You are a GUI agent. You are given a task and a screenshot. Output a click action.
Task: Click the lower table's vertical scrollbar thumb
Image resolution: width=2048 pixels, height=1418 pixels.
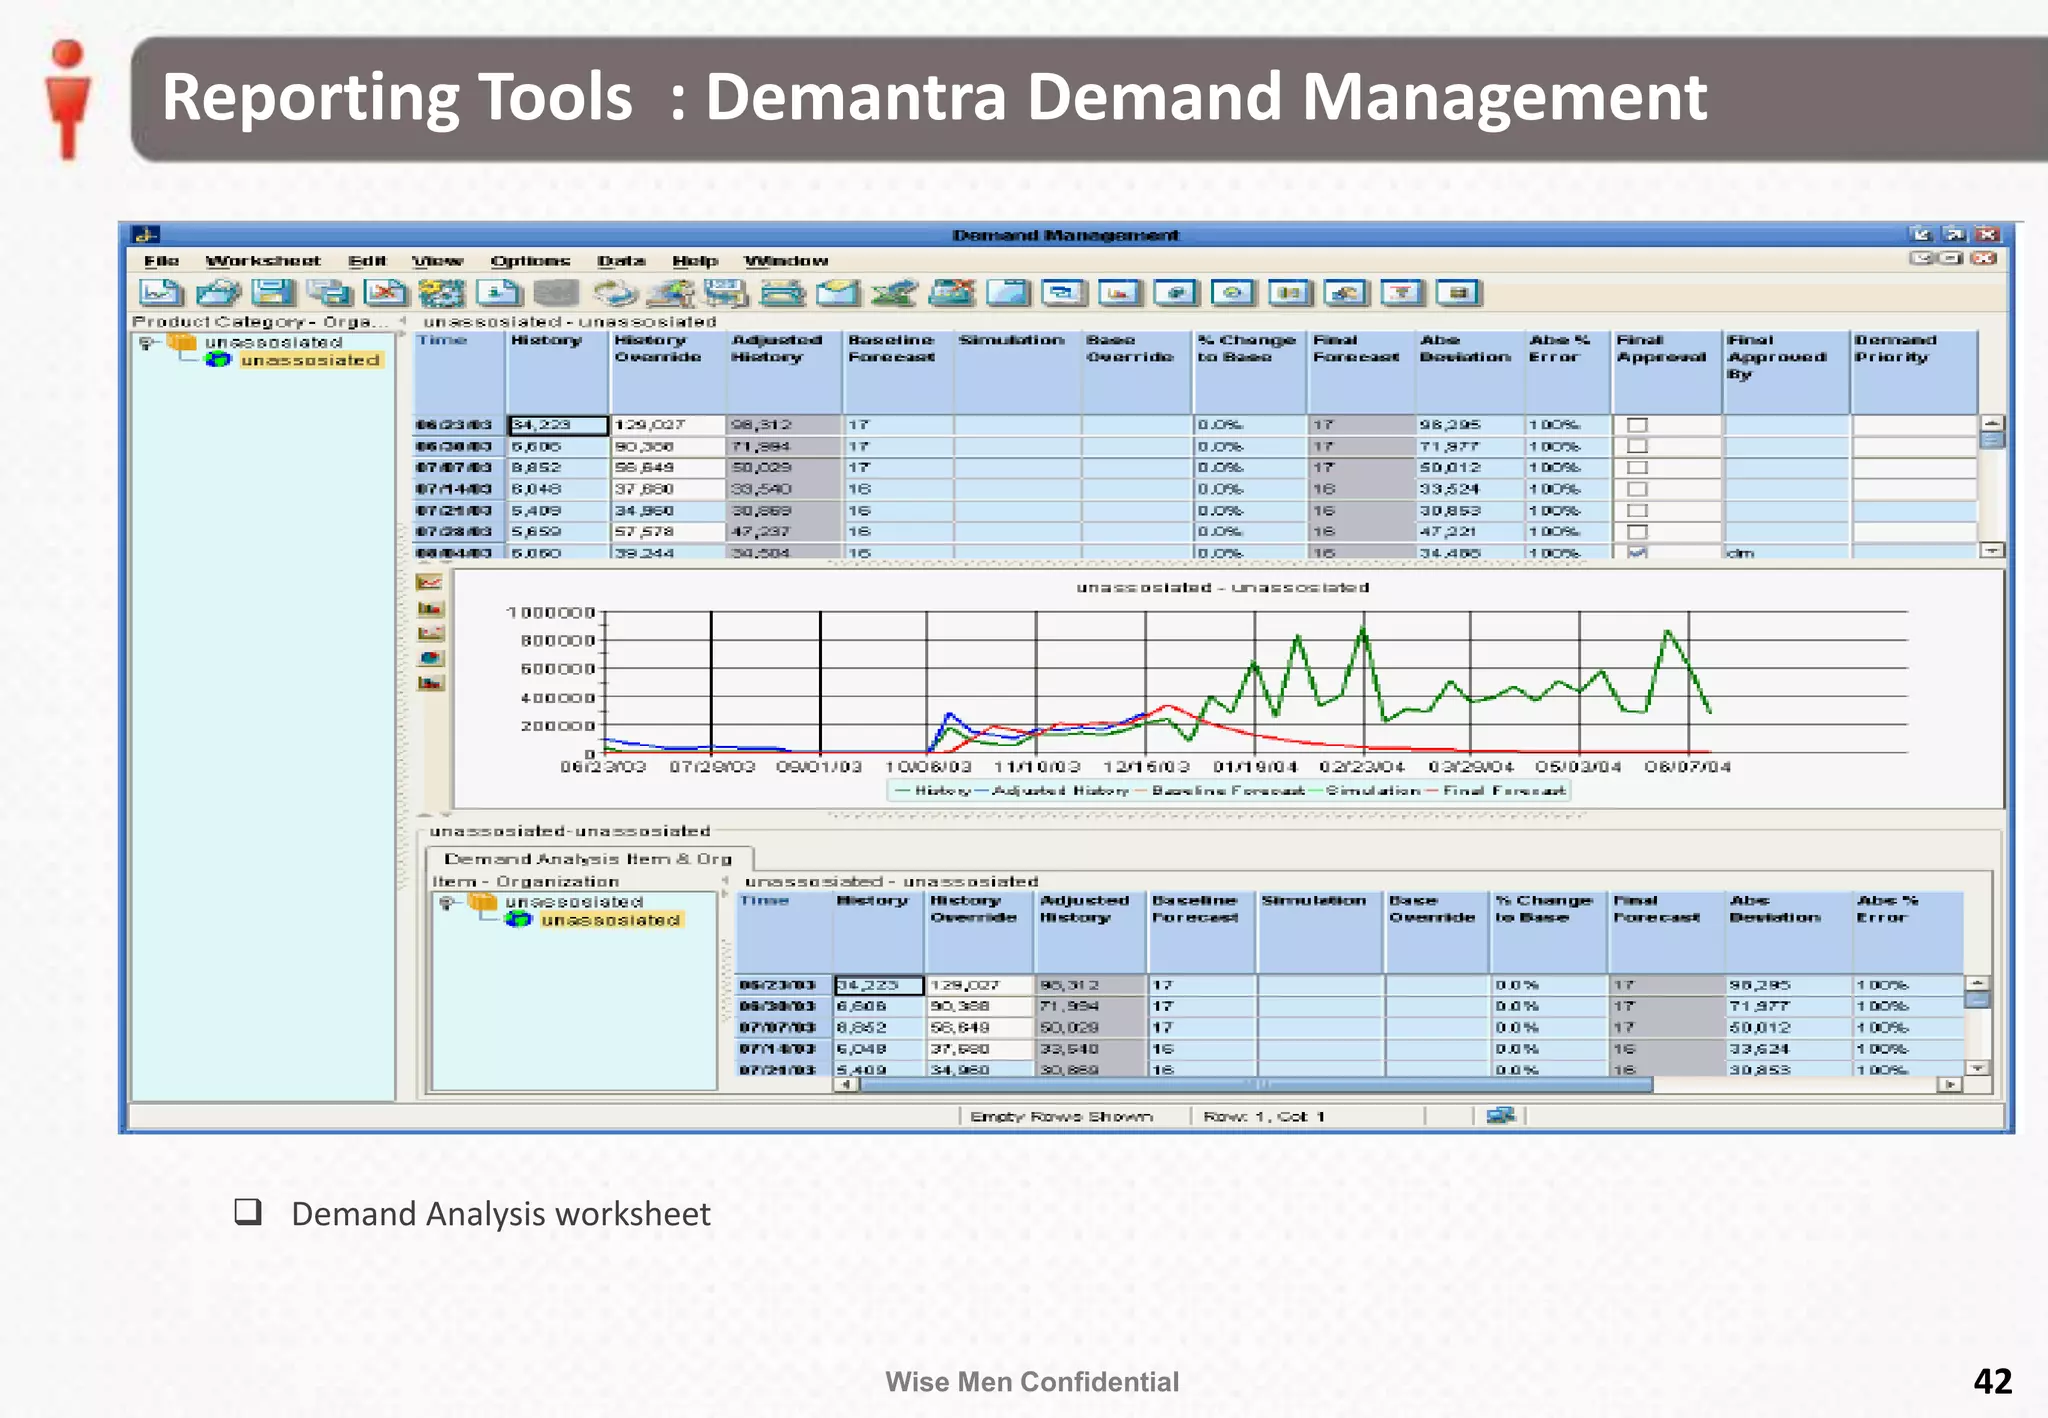pyautogui.click(x=1977, y=999)
